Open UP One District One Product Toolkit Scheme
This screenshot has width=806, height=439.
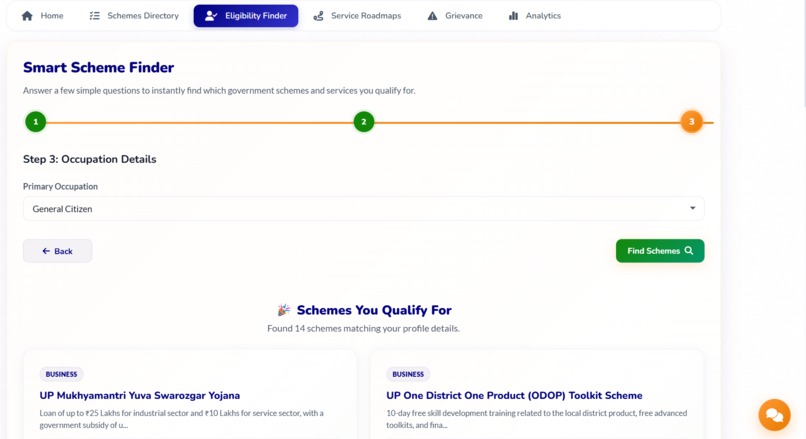(514, 395)
